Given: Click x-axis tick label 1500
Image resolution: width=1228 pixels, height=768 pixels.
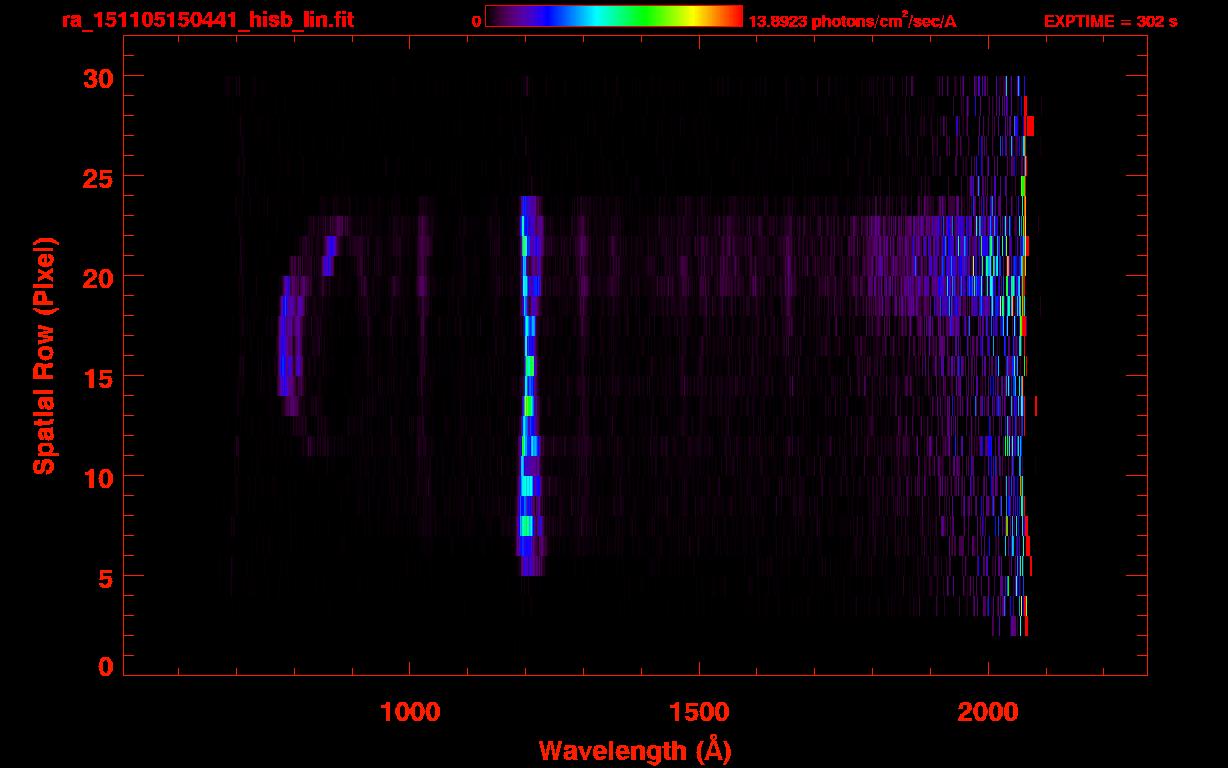Looking at the screenshot, I should pyautogui.click(x=698, y=712).
